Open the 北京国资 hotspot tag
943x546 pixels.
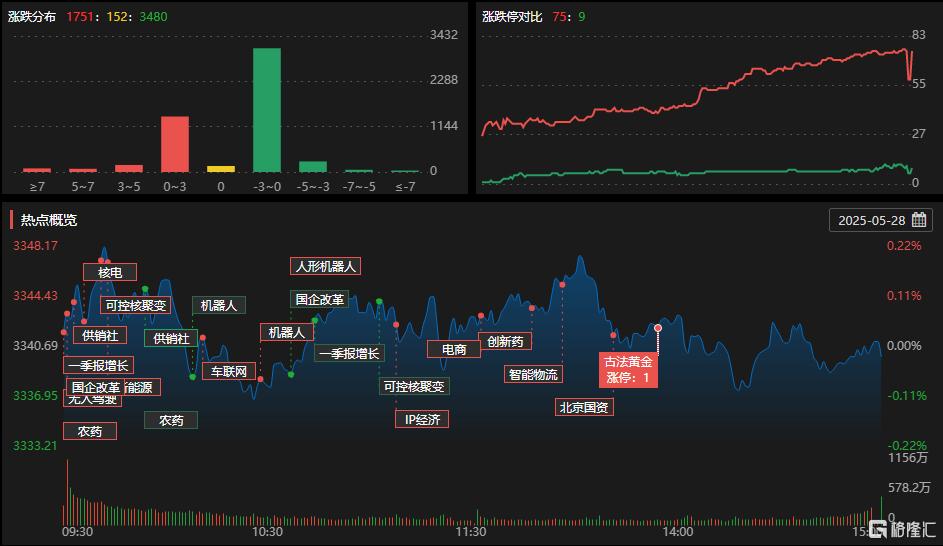583,407
